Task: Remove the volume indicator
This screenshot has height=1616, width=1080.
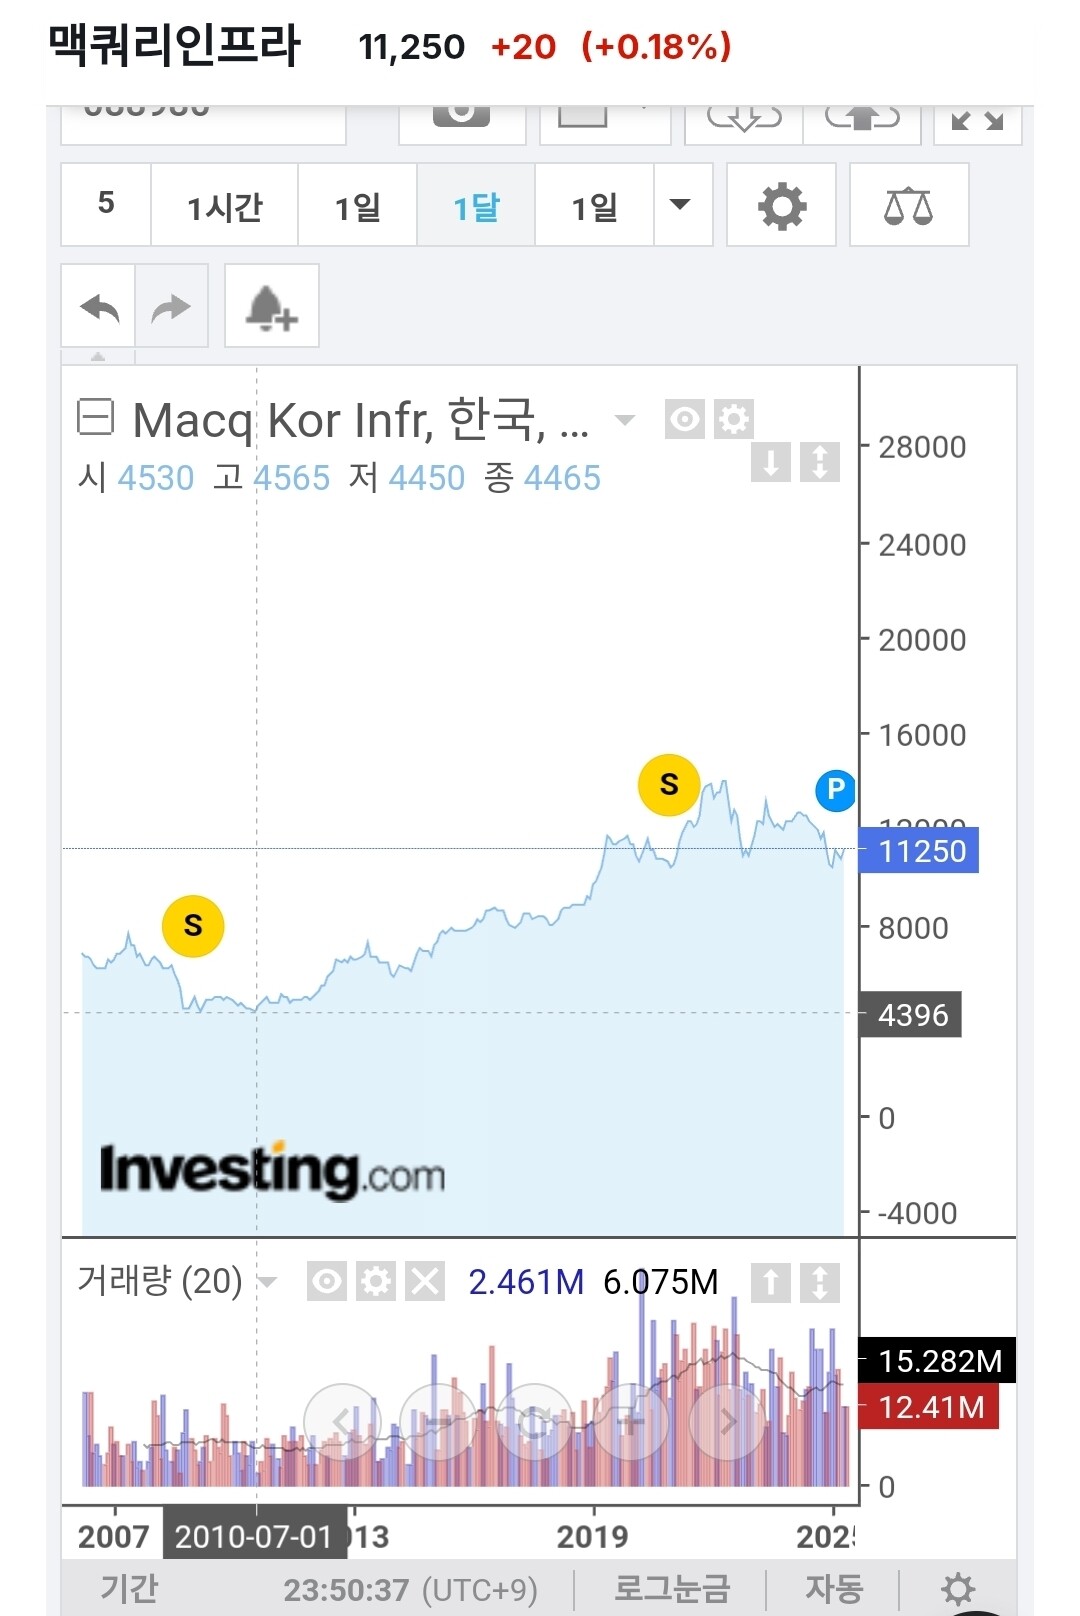Action: (x=425, y=1281)
